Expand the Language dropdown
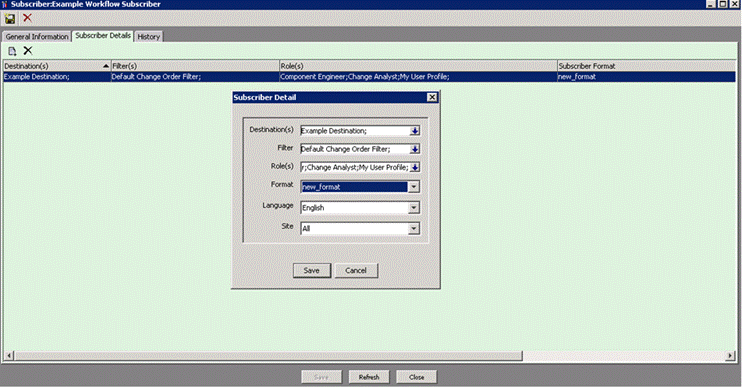The image size is (742, 389). [414, 208]
